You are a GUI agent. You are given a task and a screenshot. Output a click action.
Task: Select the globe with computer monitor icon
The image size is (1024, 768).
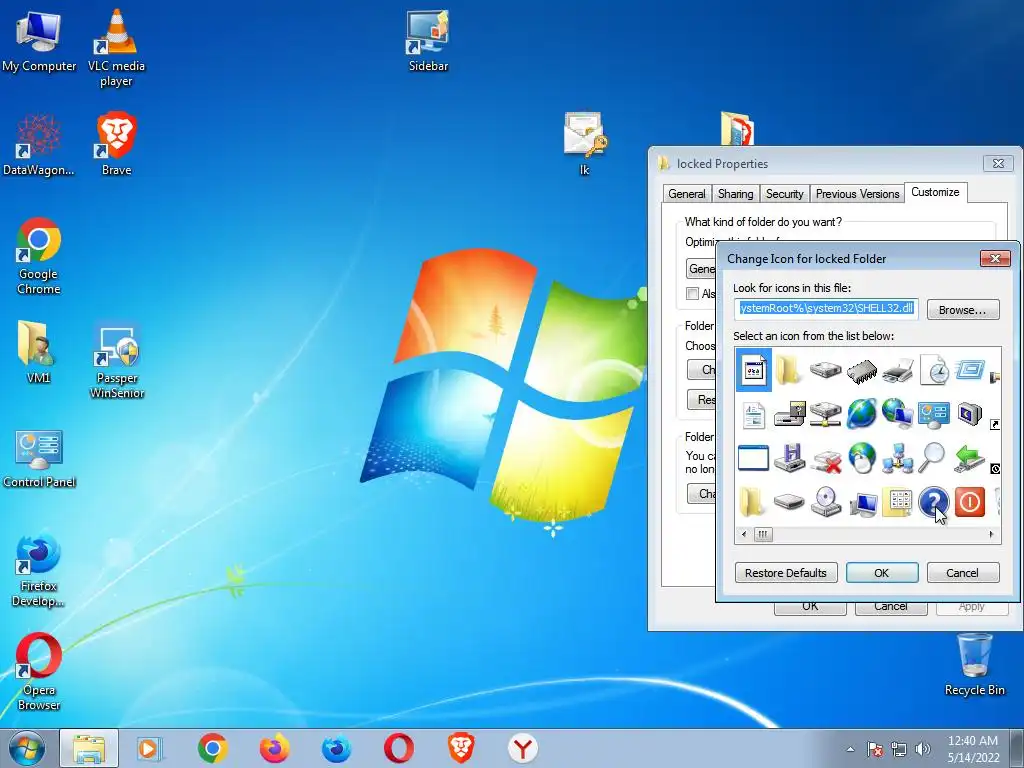pyautogui.click(x=898, y=414)
